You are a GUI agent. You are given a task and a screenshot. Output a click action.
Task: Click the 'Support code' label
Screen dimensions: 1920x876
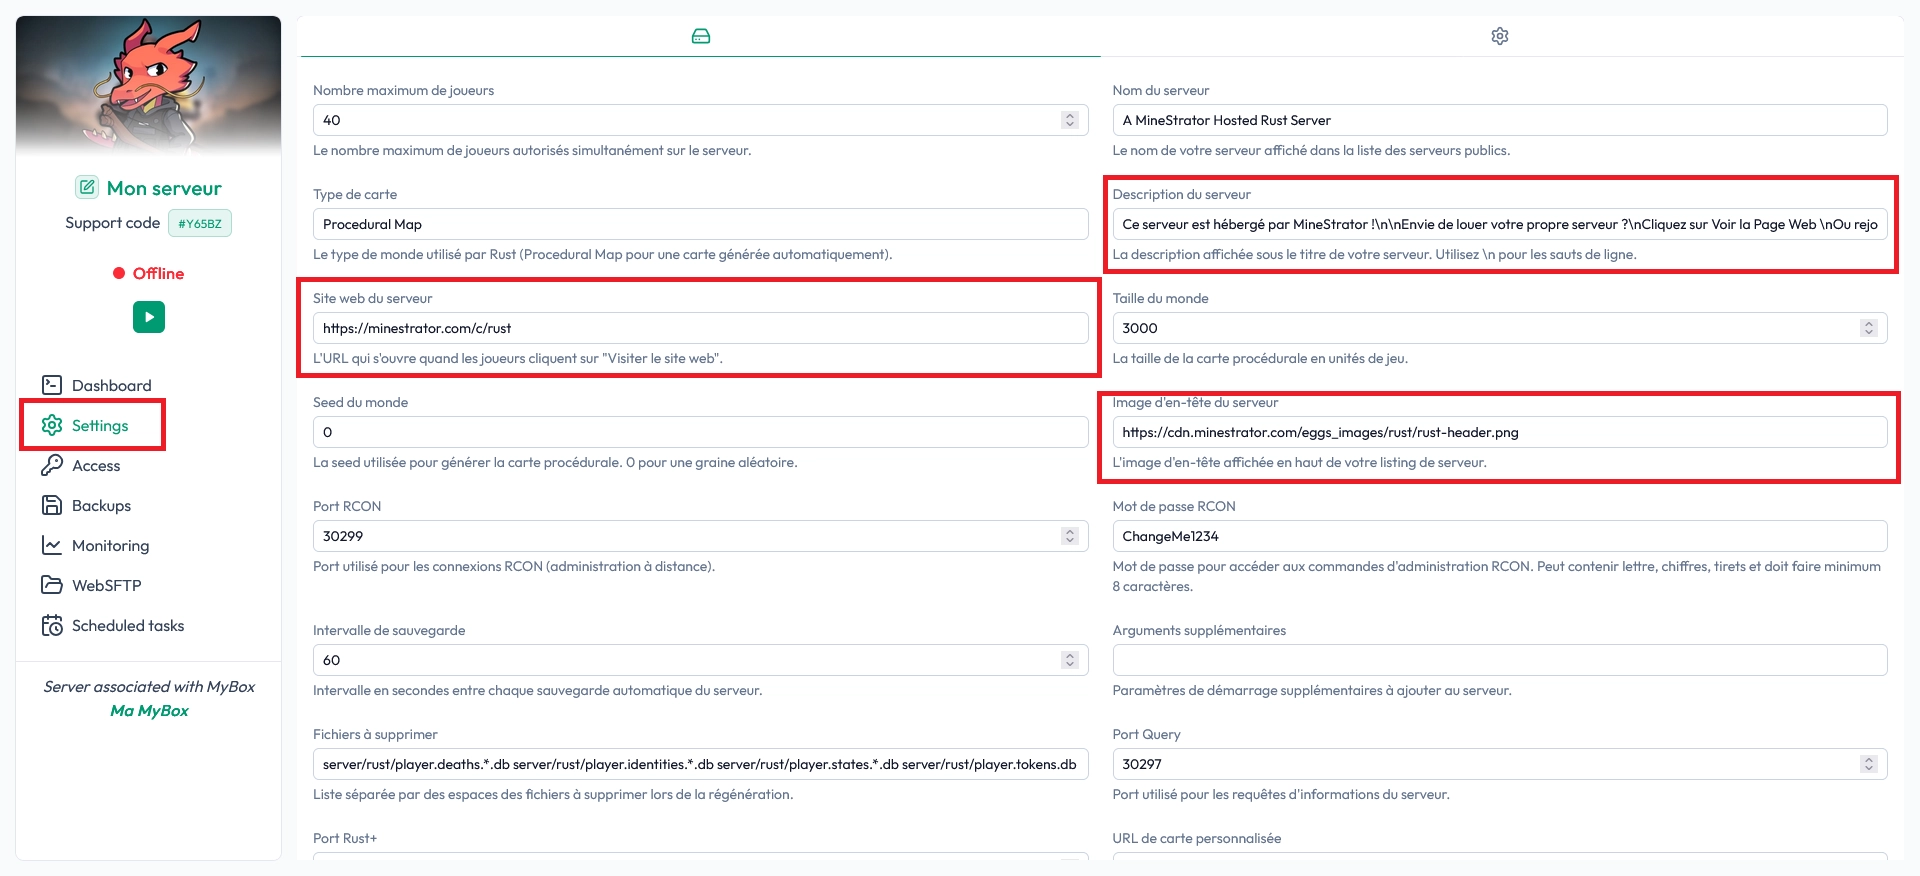[x=112, y=223]
